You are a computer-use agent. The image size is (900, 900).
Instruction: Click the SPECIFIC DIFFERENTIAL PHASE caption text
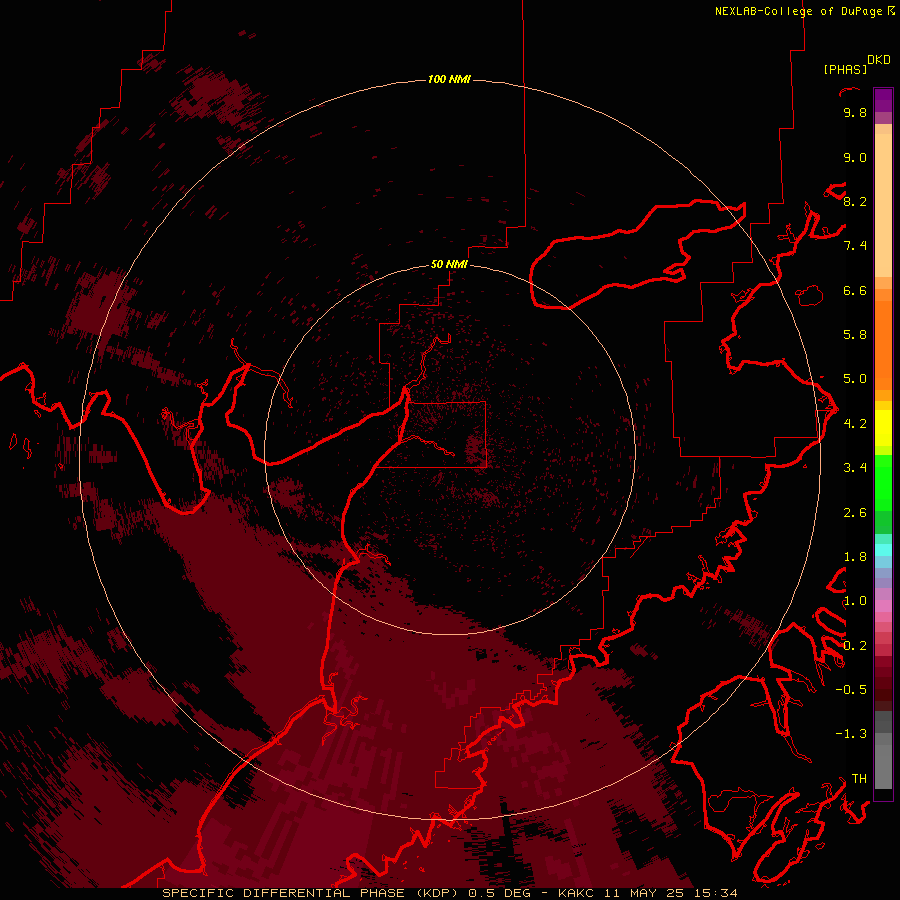tap(283, 893)
